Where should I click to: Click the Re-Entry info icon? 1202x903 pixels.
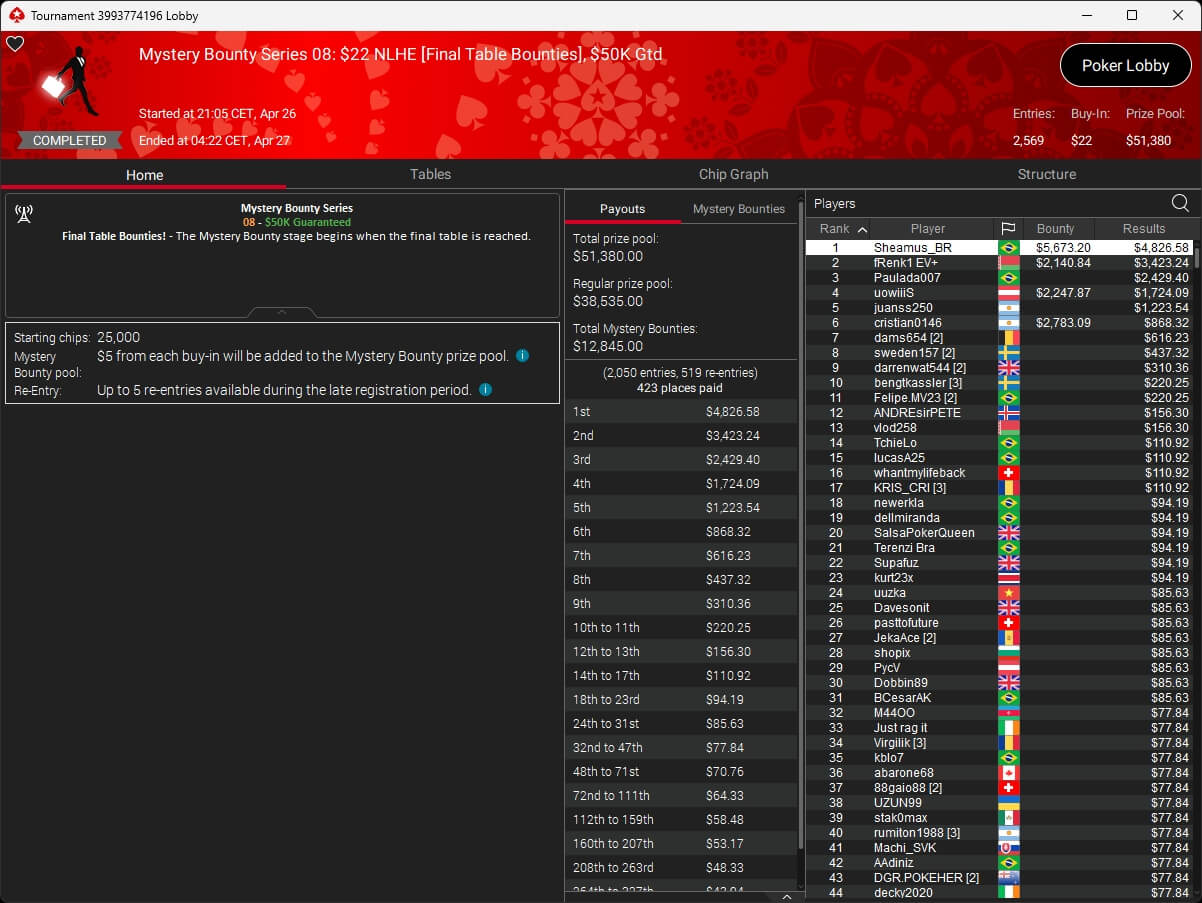pos(485,390)
